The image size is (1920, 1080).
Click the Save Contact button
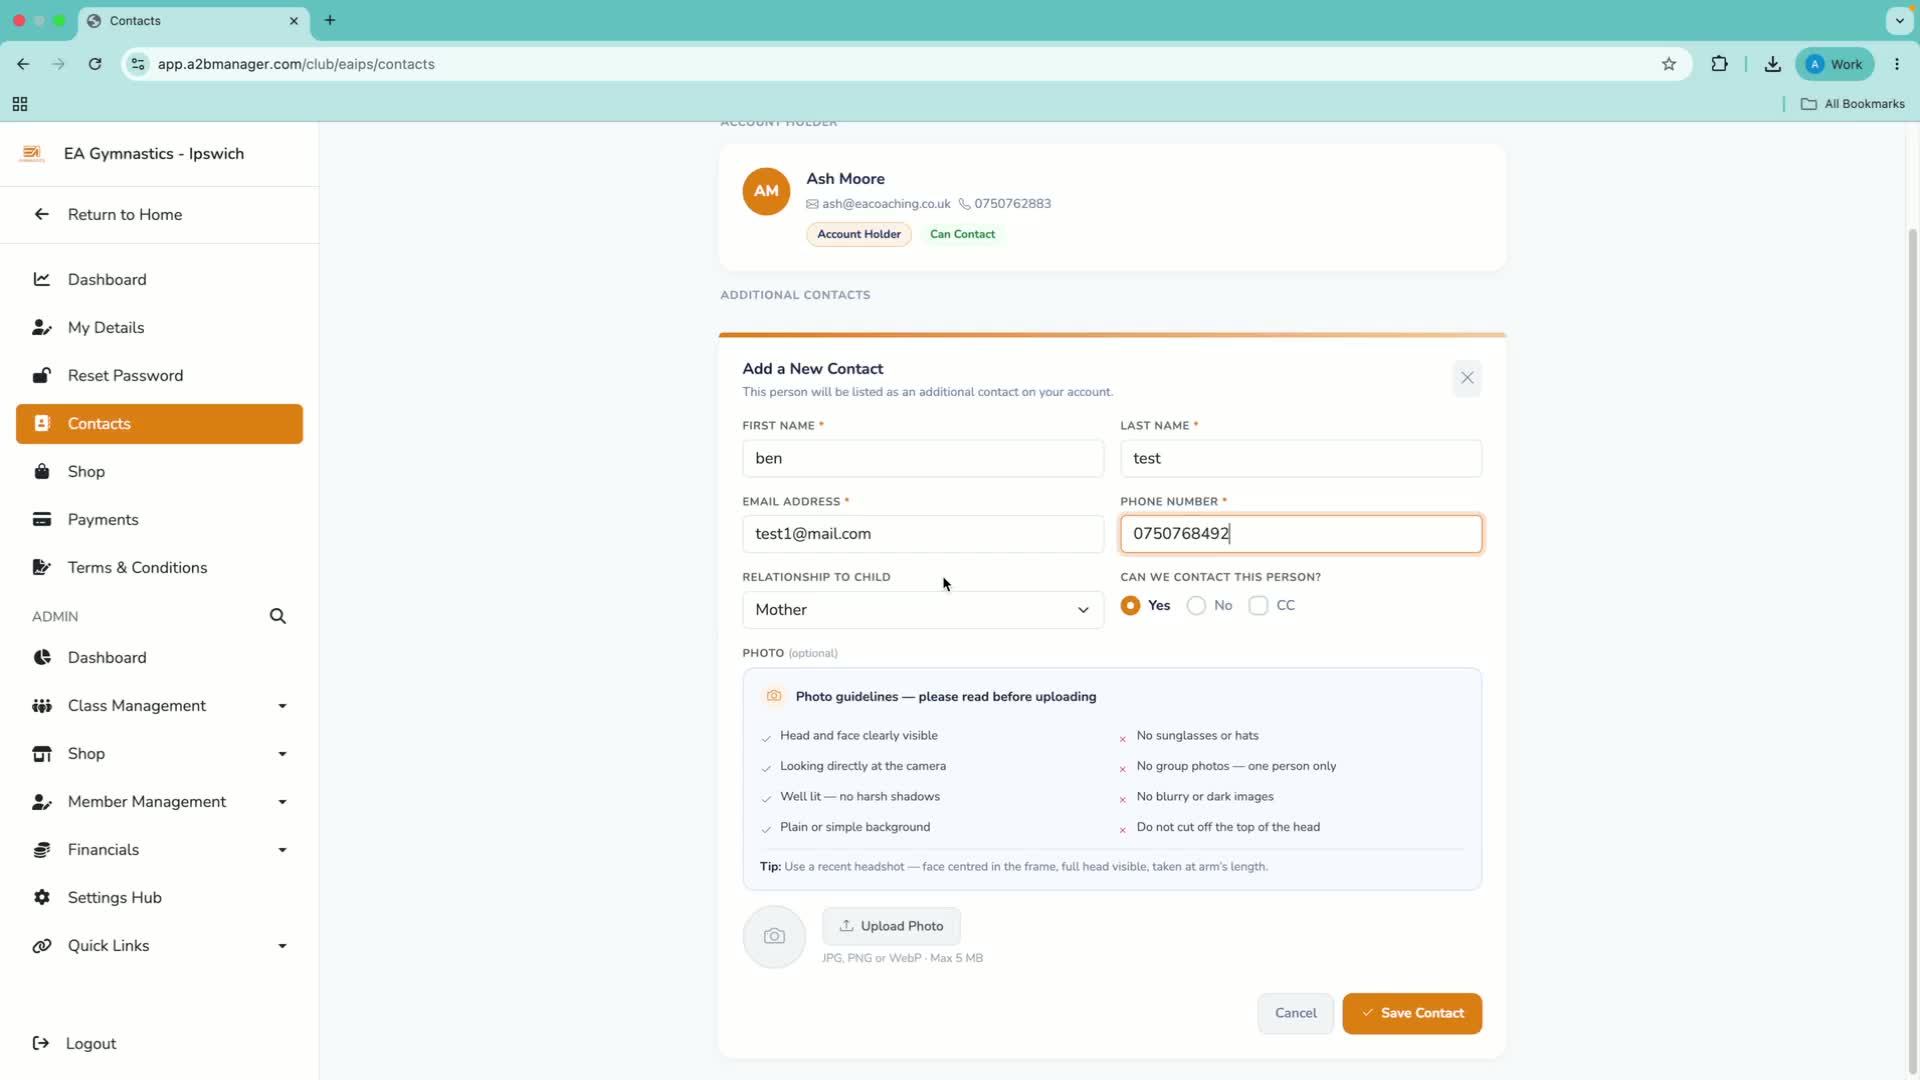click(1412, 1013)
